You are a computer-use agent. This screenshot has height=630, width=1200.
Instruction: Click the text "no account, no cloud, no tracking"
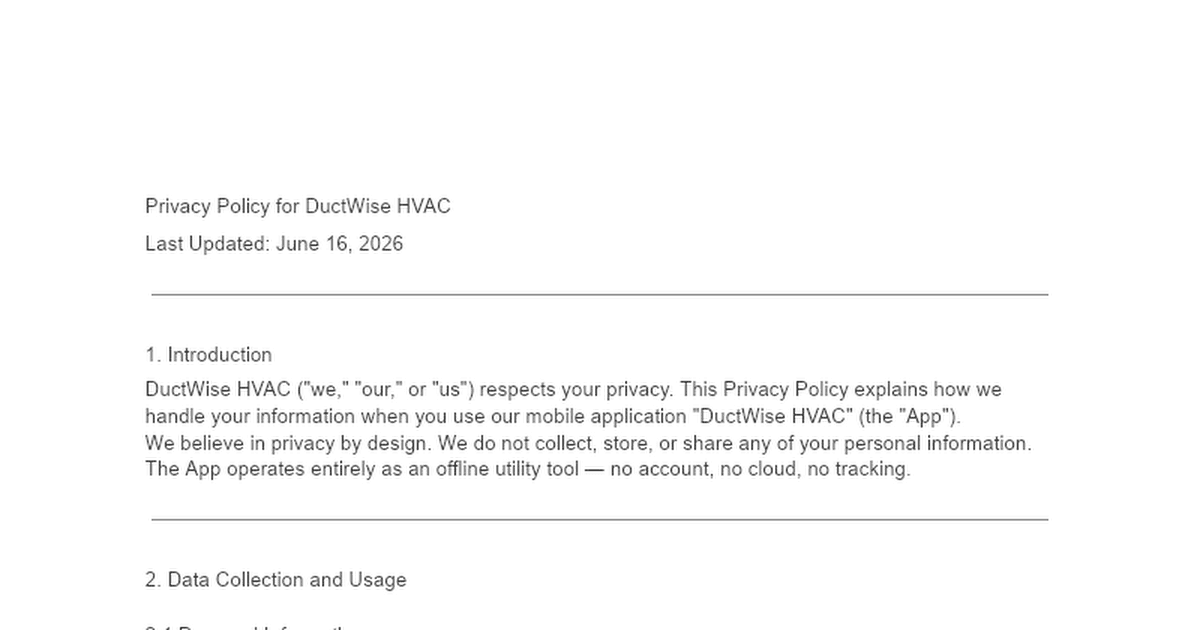pyautogui.click(x=760, y=470)
